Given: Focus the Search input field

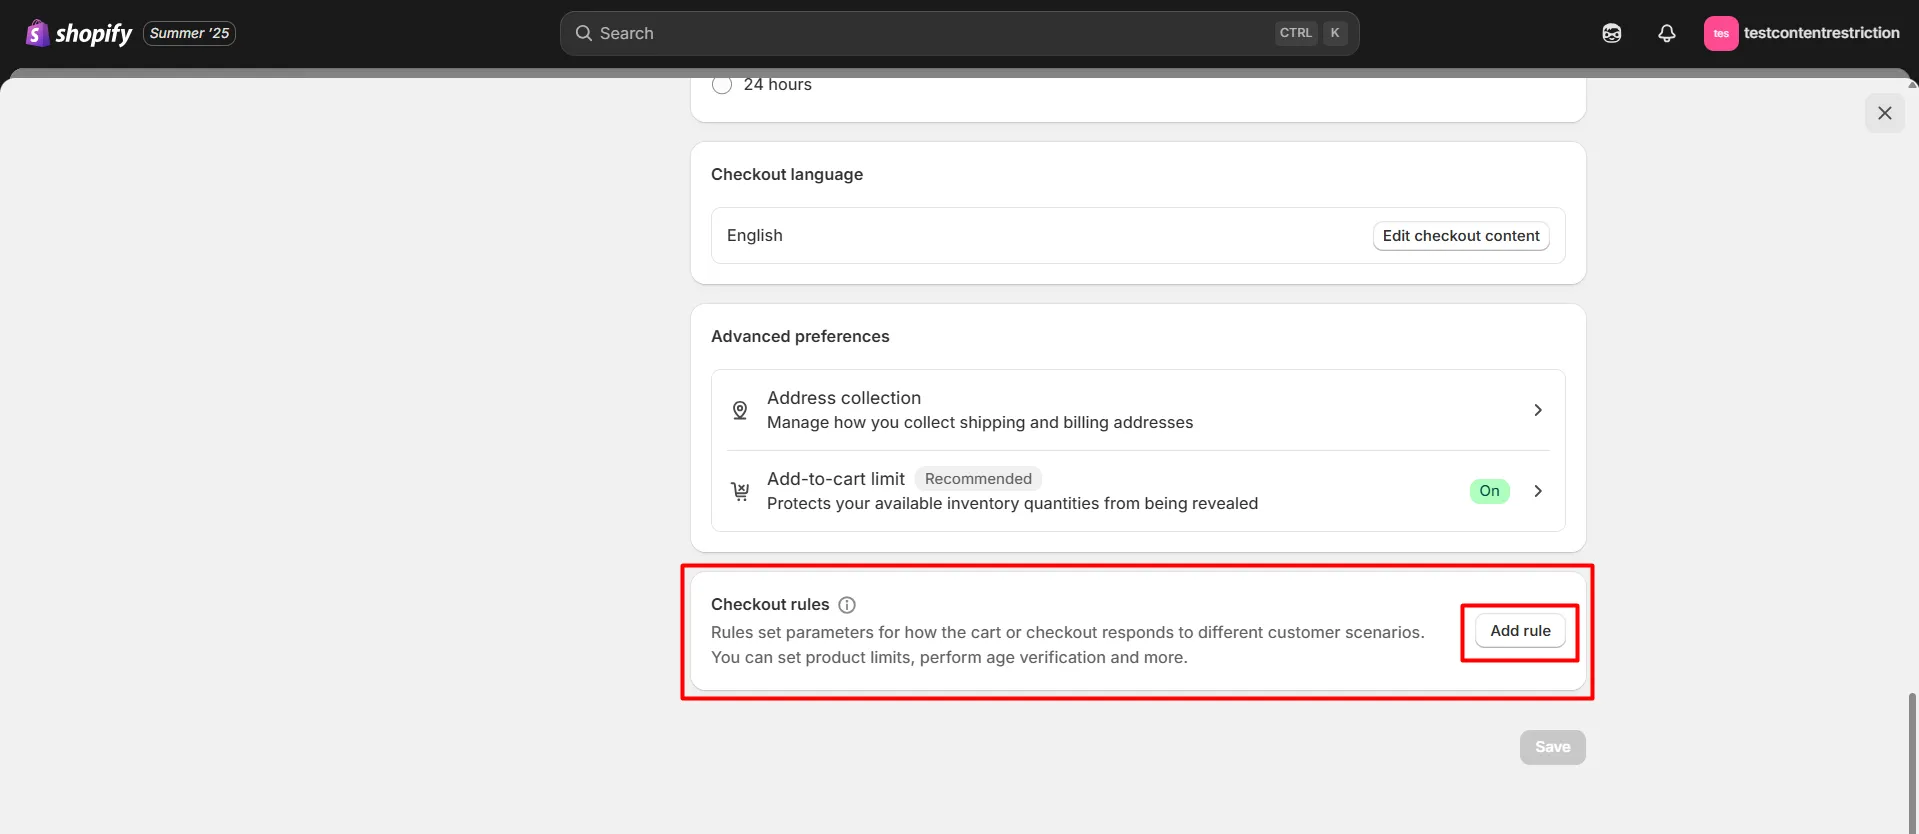Looking at the screenshot, I should click(960, 33).
